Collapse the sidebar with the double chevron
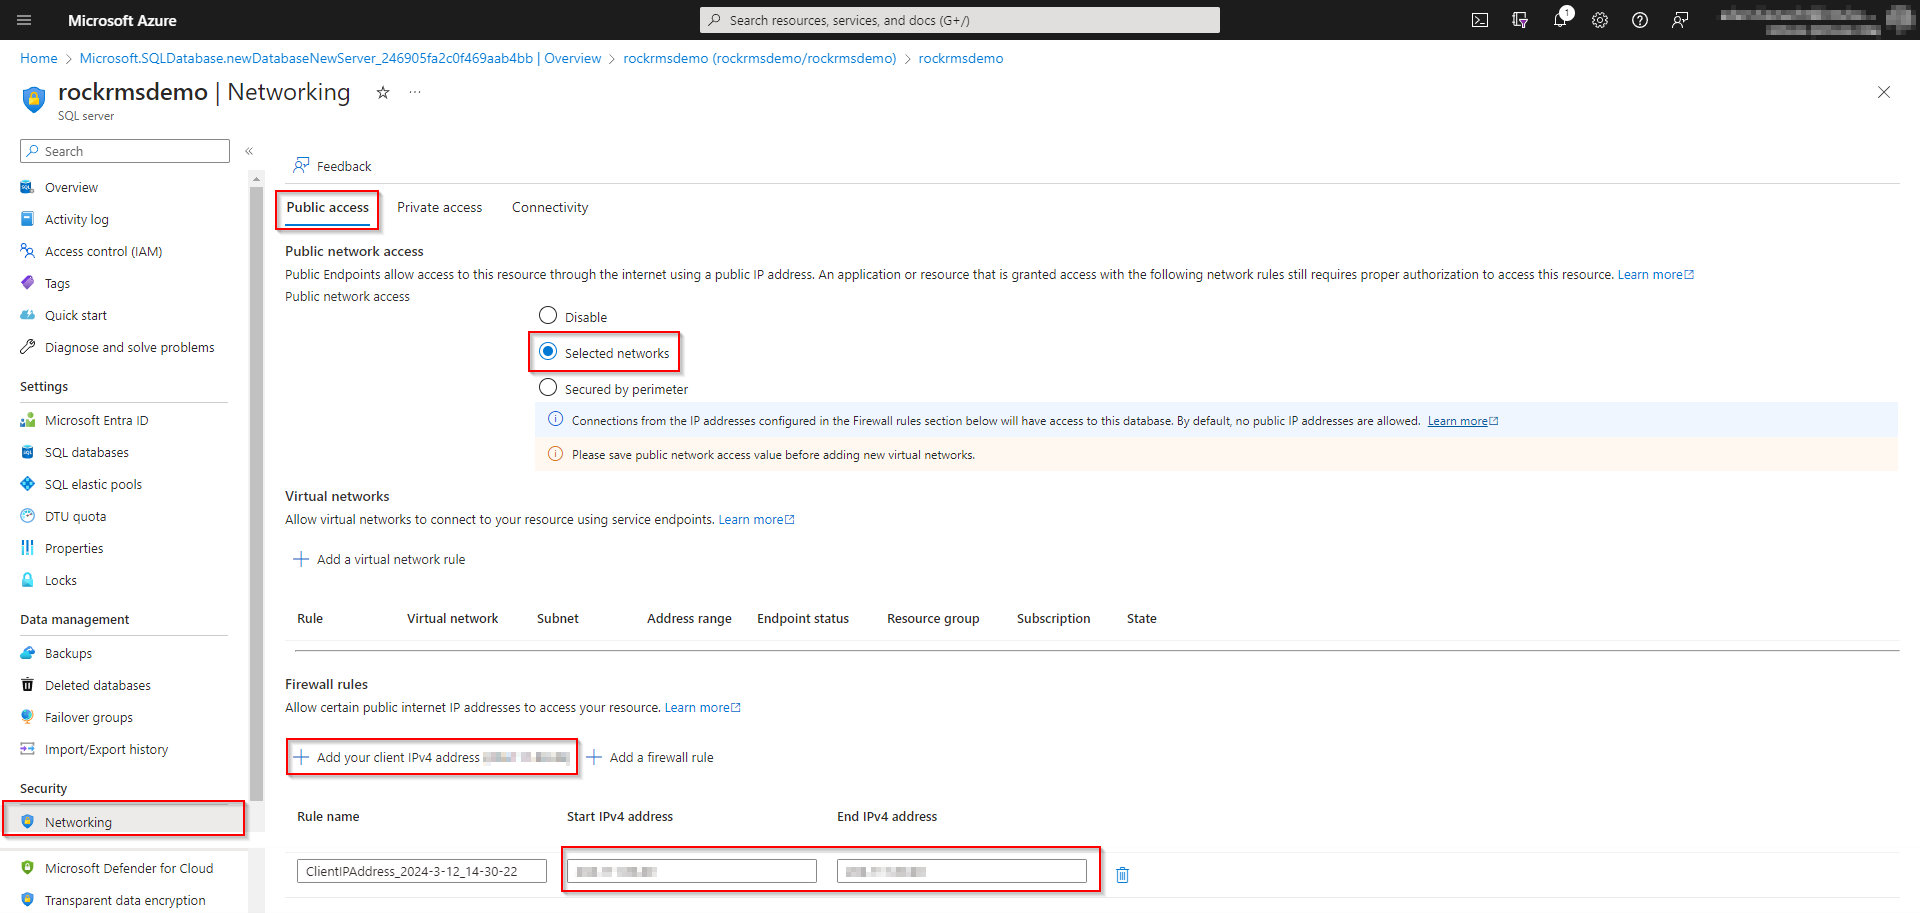The image size is (1920, 913). 249,151
